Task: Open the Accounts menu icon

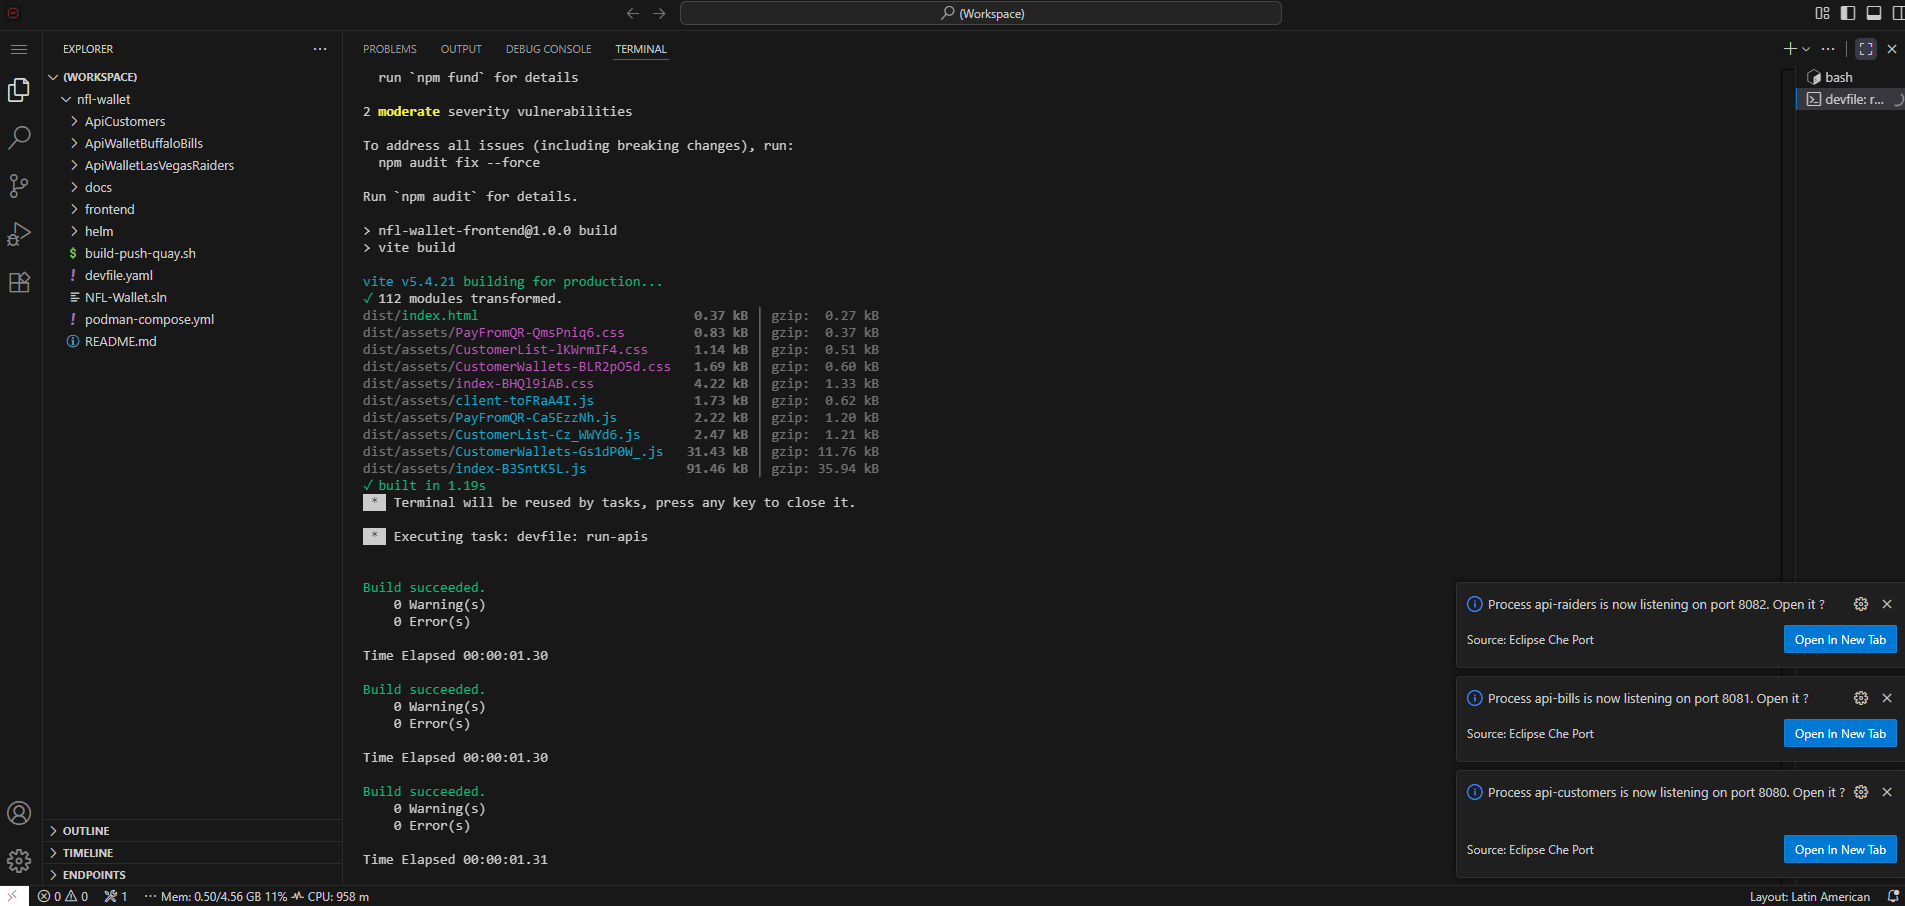Action: (x=19, y=814)
